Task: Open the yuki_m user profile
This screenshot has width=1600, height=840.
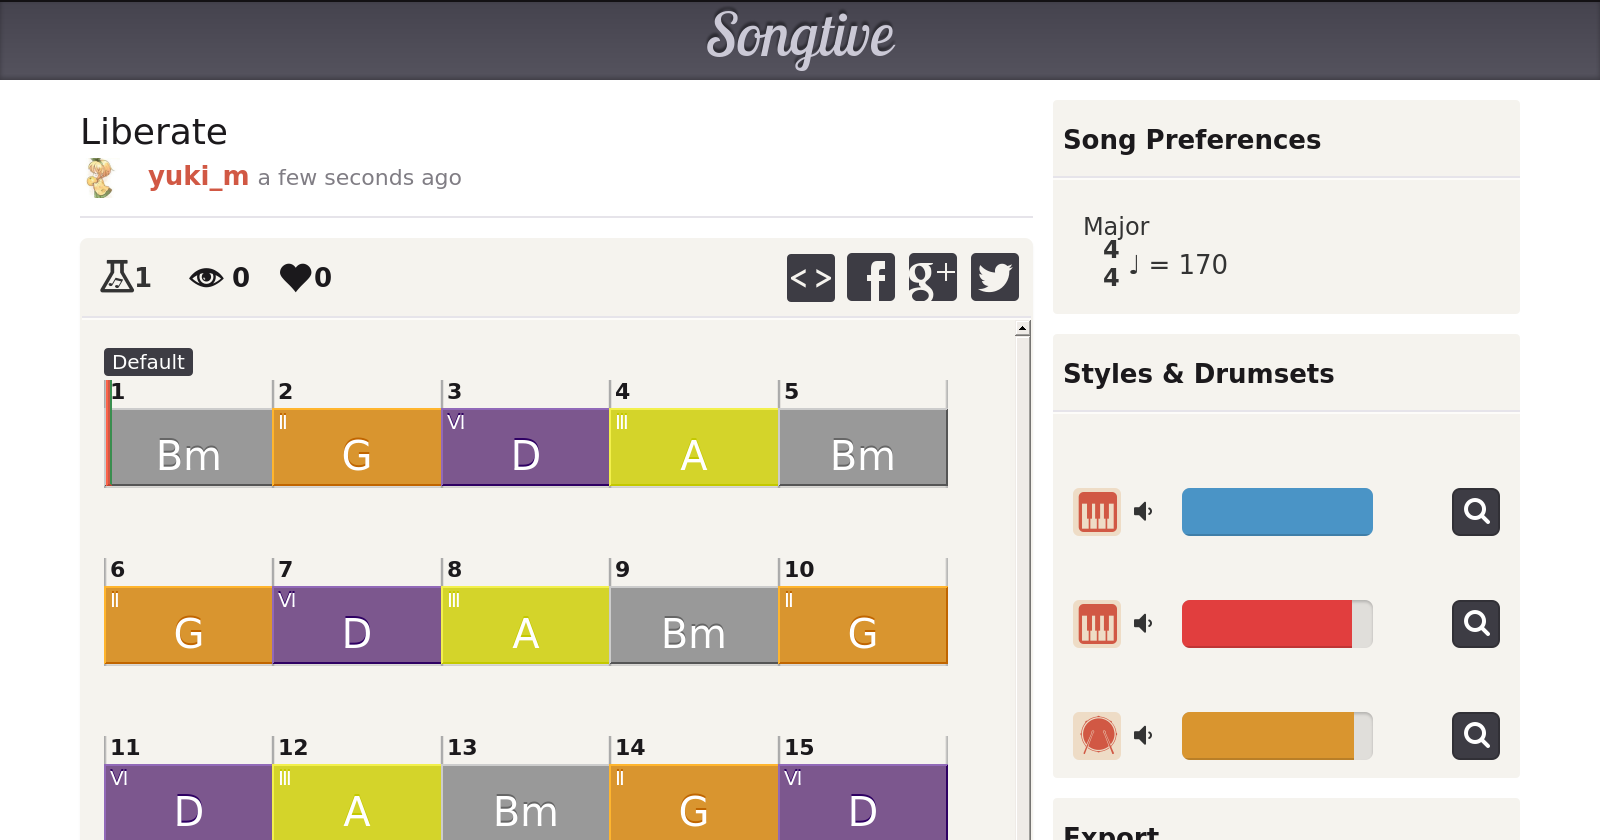Action: 198,176
